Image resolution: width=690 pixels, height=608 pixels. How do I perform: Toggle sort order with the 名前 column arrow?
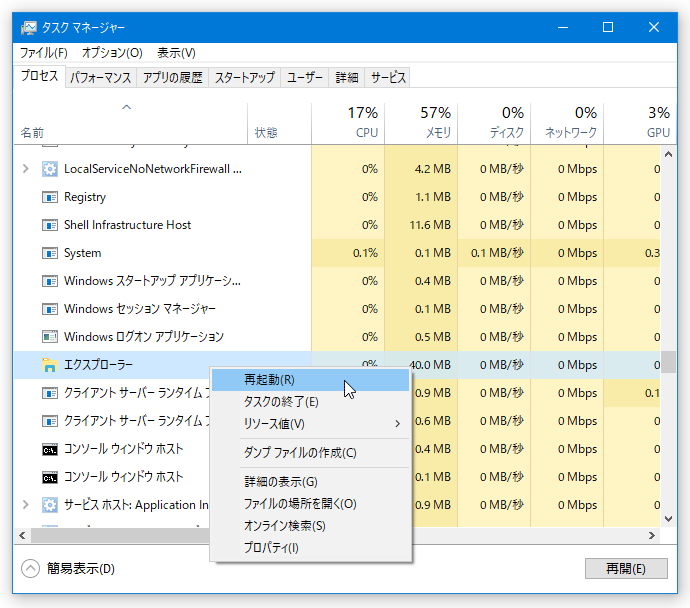[x=127, y=107]
